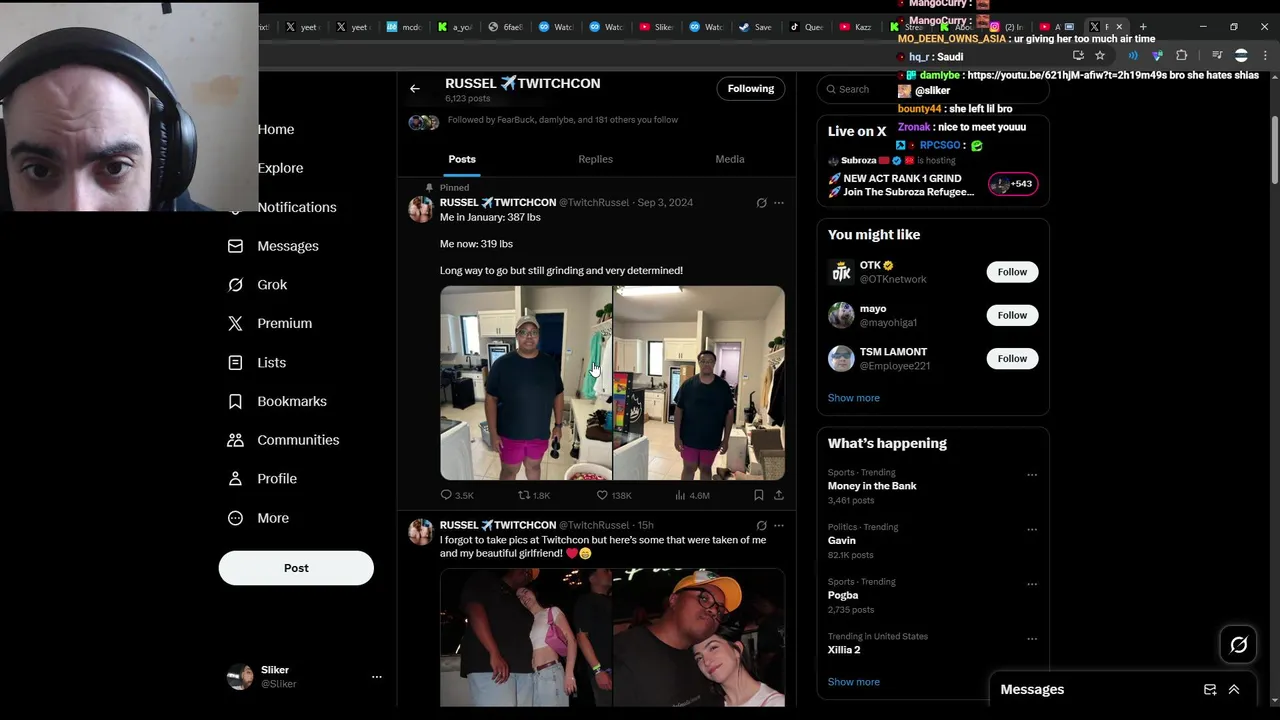The height and width of the screenshot is (720, 1280).
Task: Expand the Messages drawer arrows
Action: click(1234, 690)
